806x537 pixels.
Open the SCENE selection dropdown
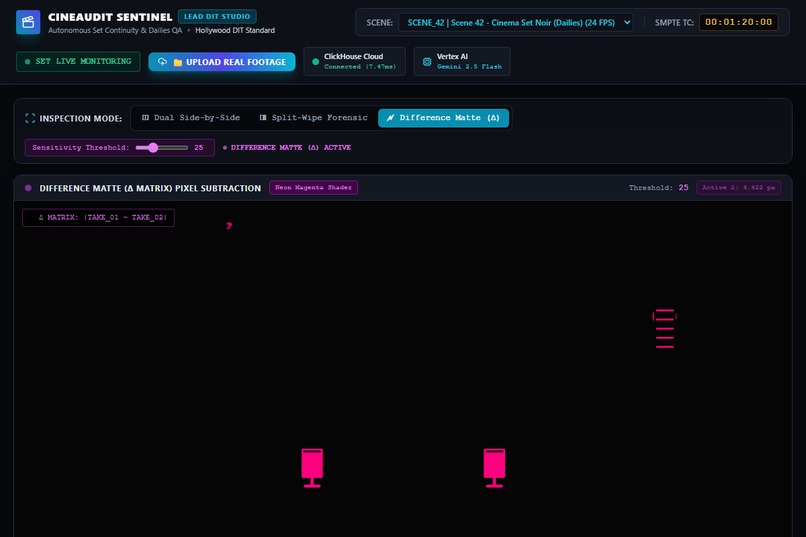click(x=515, y=22)
